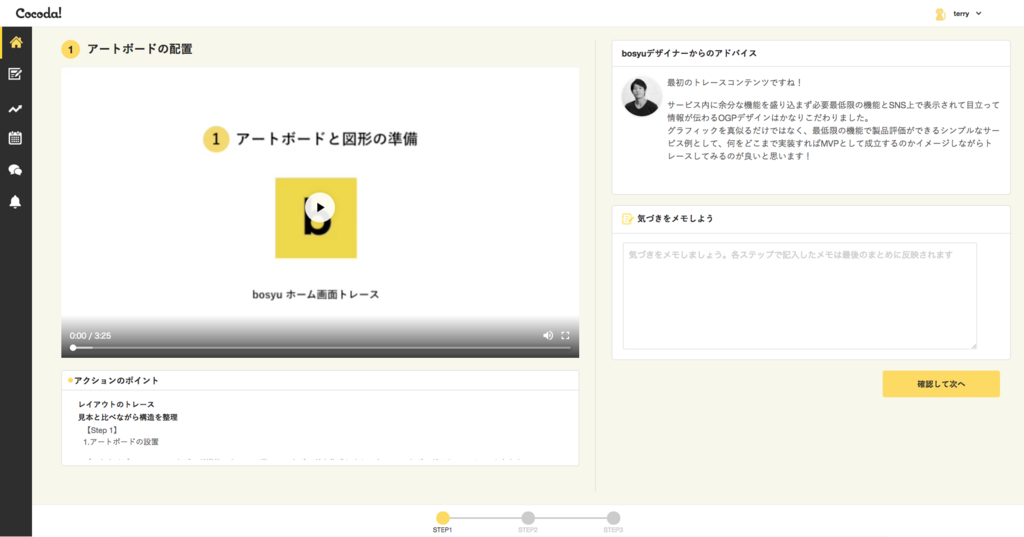Open the Home icon in sidebar

tap(16, 42)
